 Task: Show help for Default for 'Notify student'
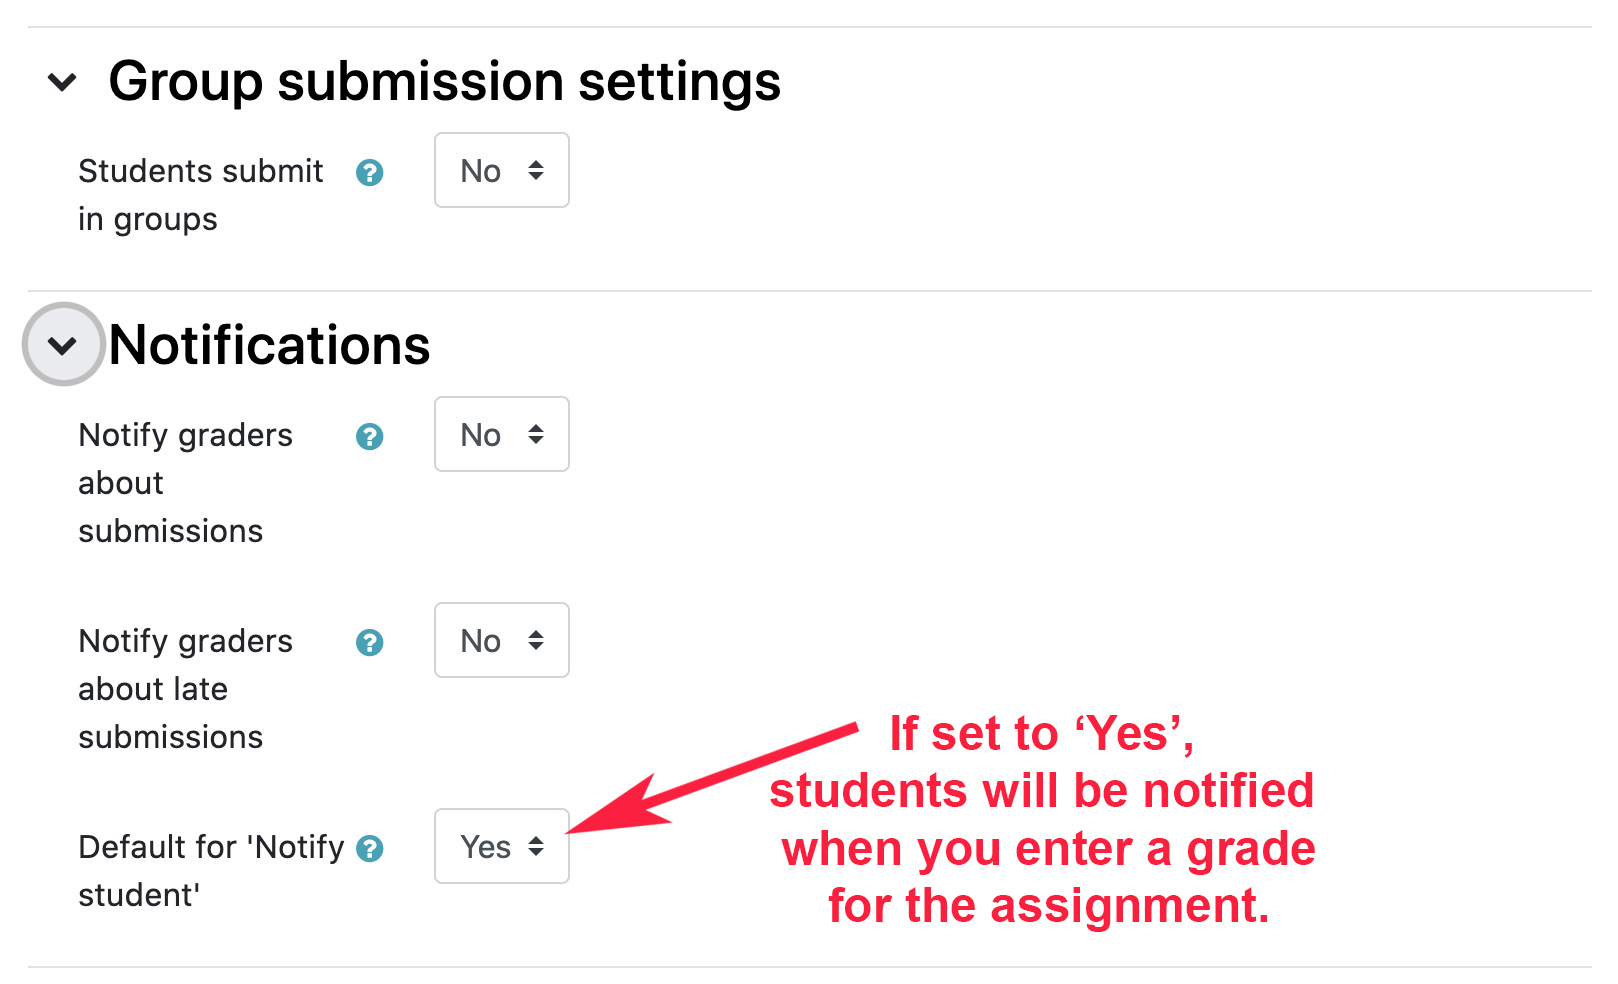click(x=370, y=849)
